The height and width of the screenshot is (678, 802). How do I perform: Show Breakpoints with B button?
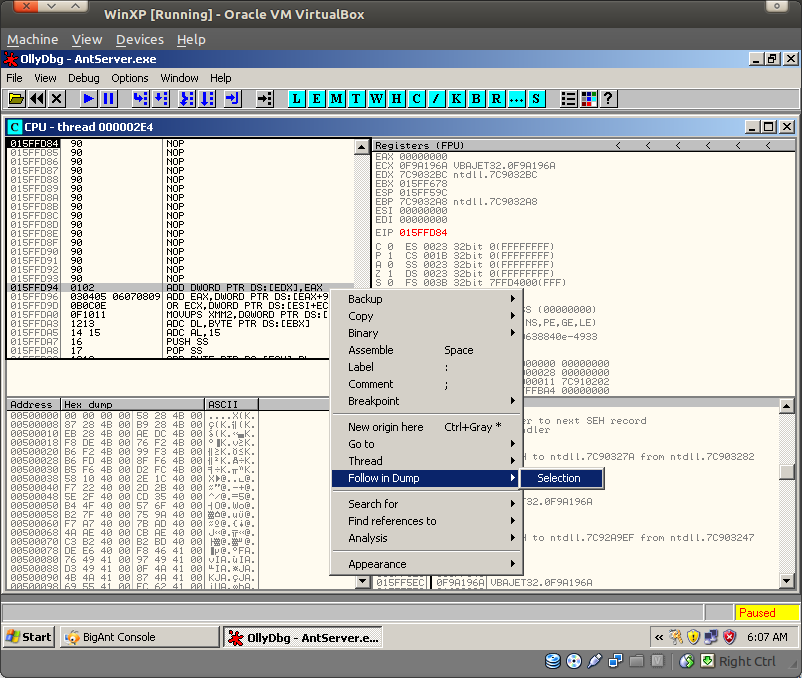(476, 98)
